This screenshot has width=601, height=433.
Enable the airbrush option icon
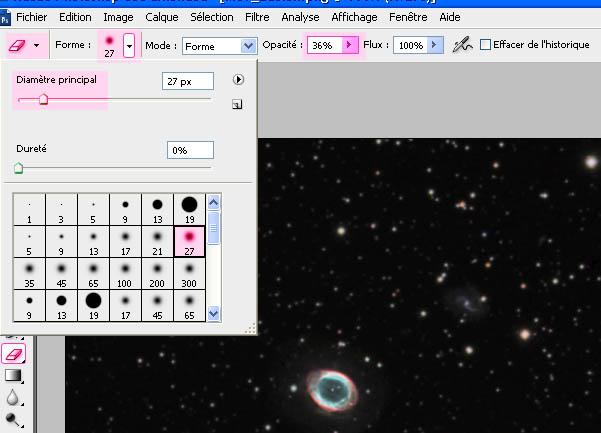coord(462,45)
